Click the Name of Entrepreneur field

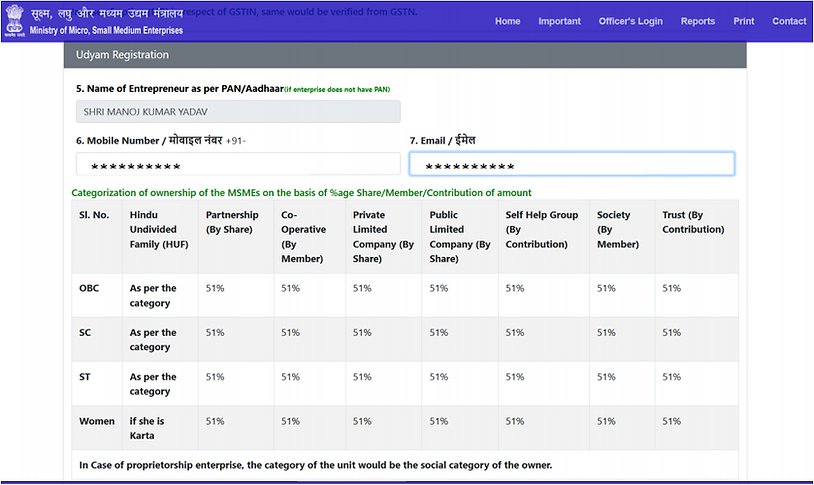pyautogui.click(x=238, y=112)
